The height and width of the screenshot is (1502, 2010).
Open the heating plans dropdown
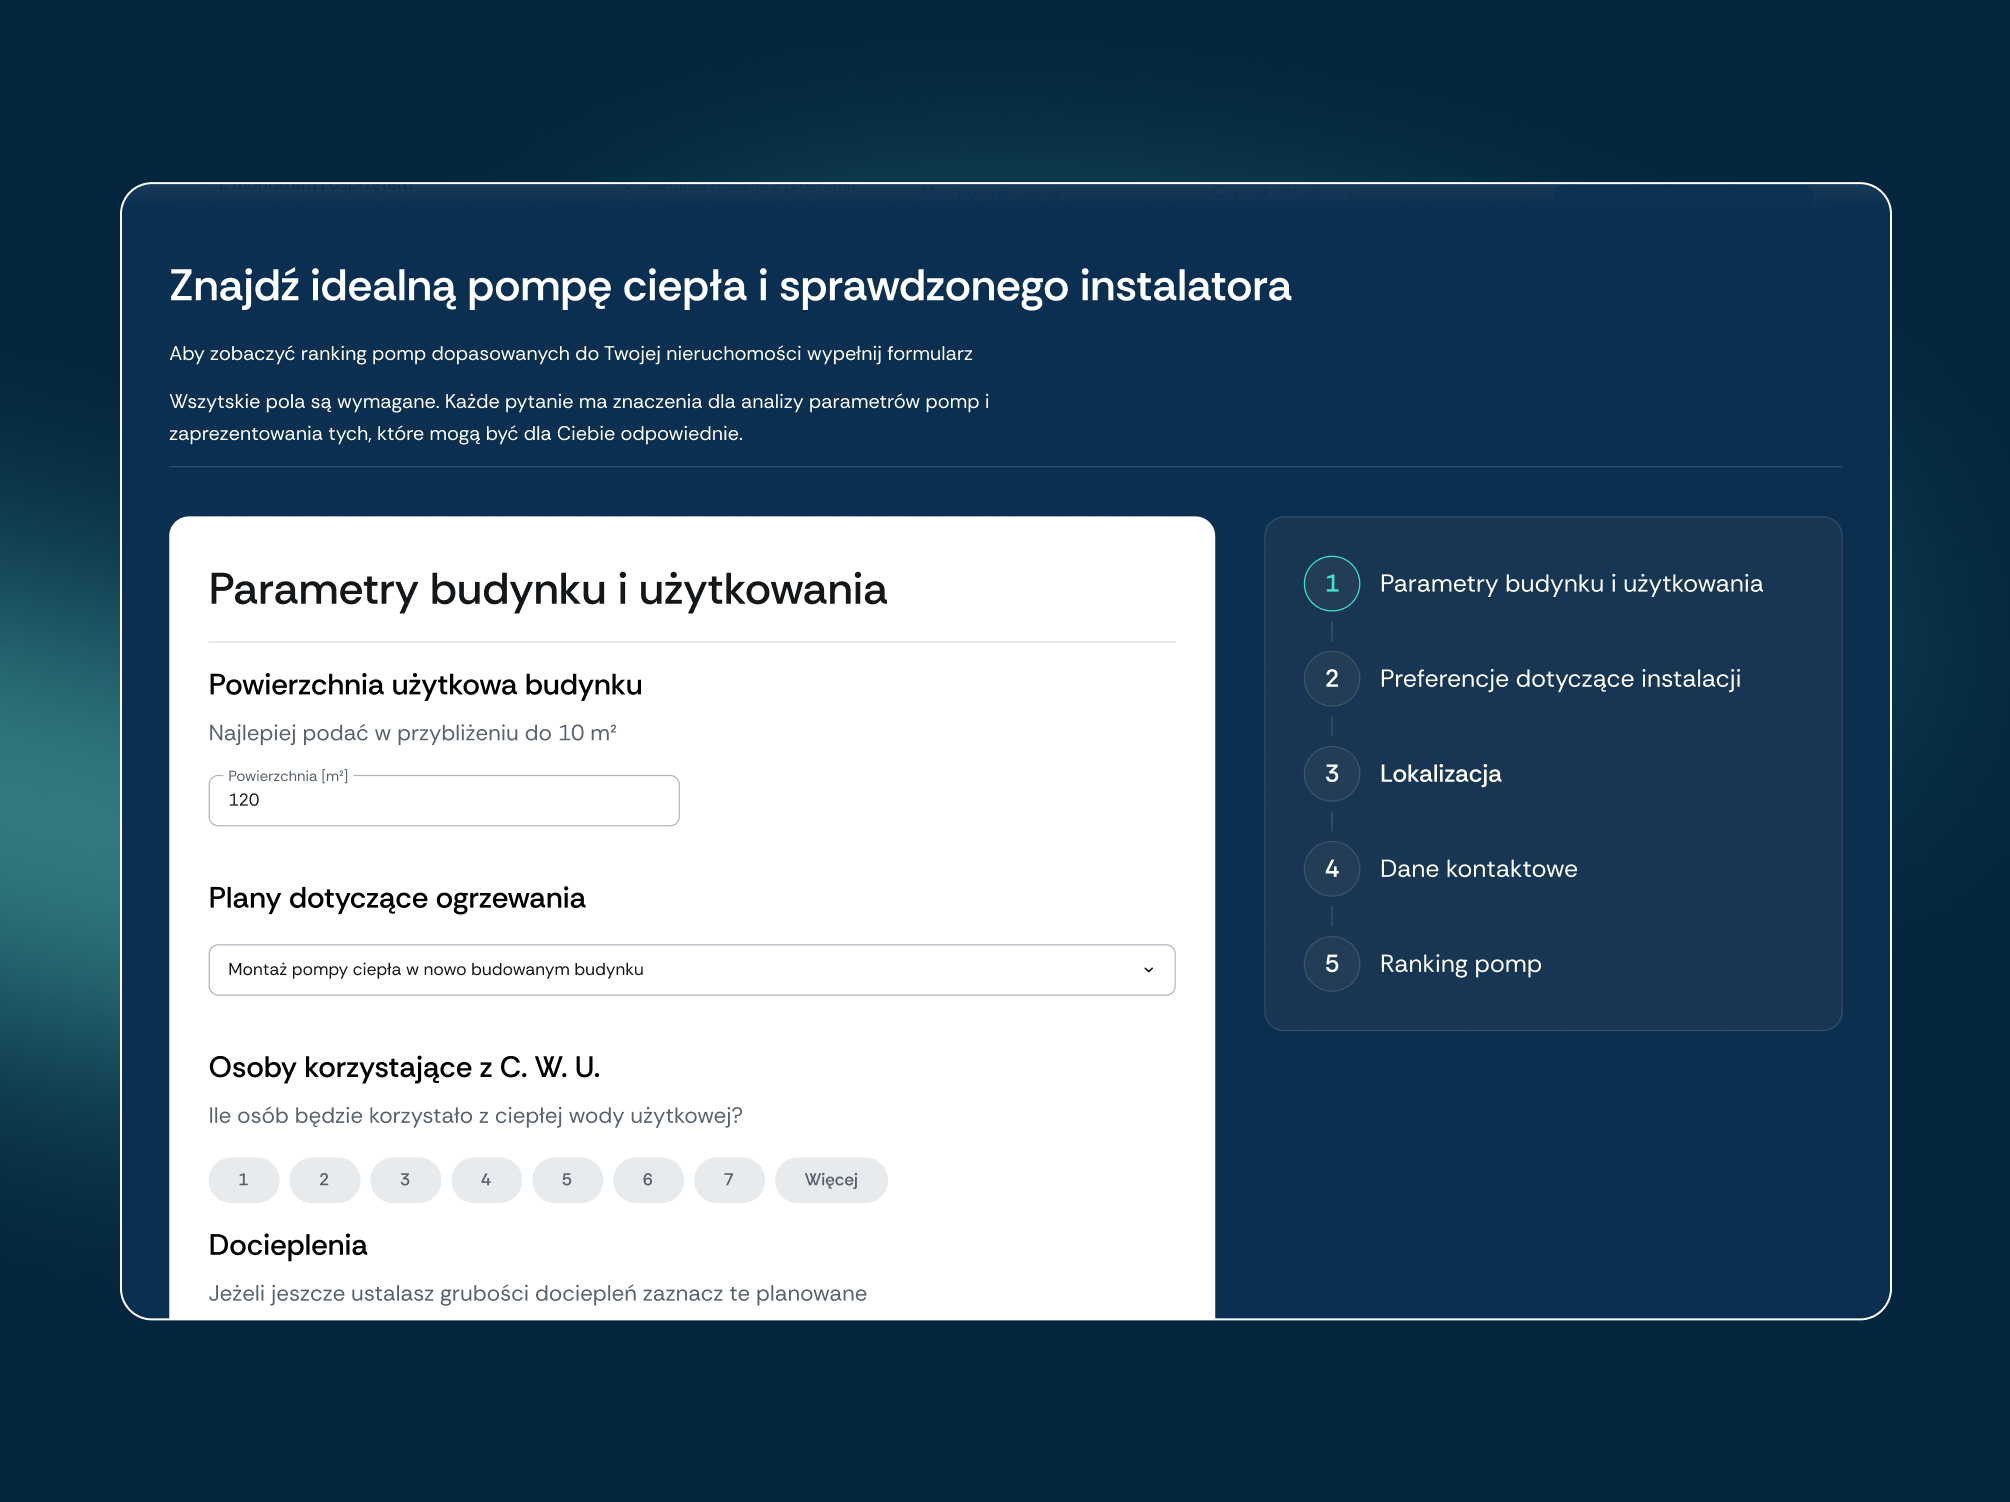[690, 970]
